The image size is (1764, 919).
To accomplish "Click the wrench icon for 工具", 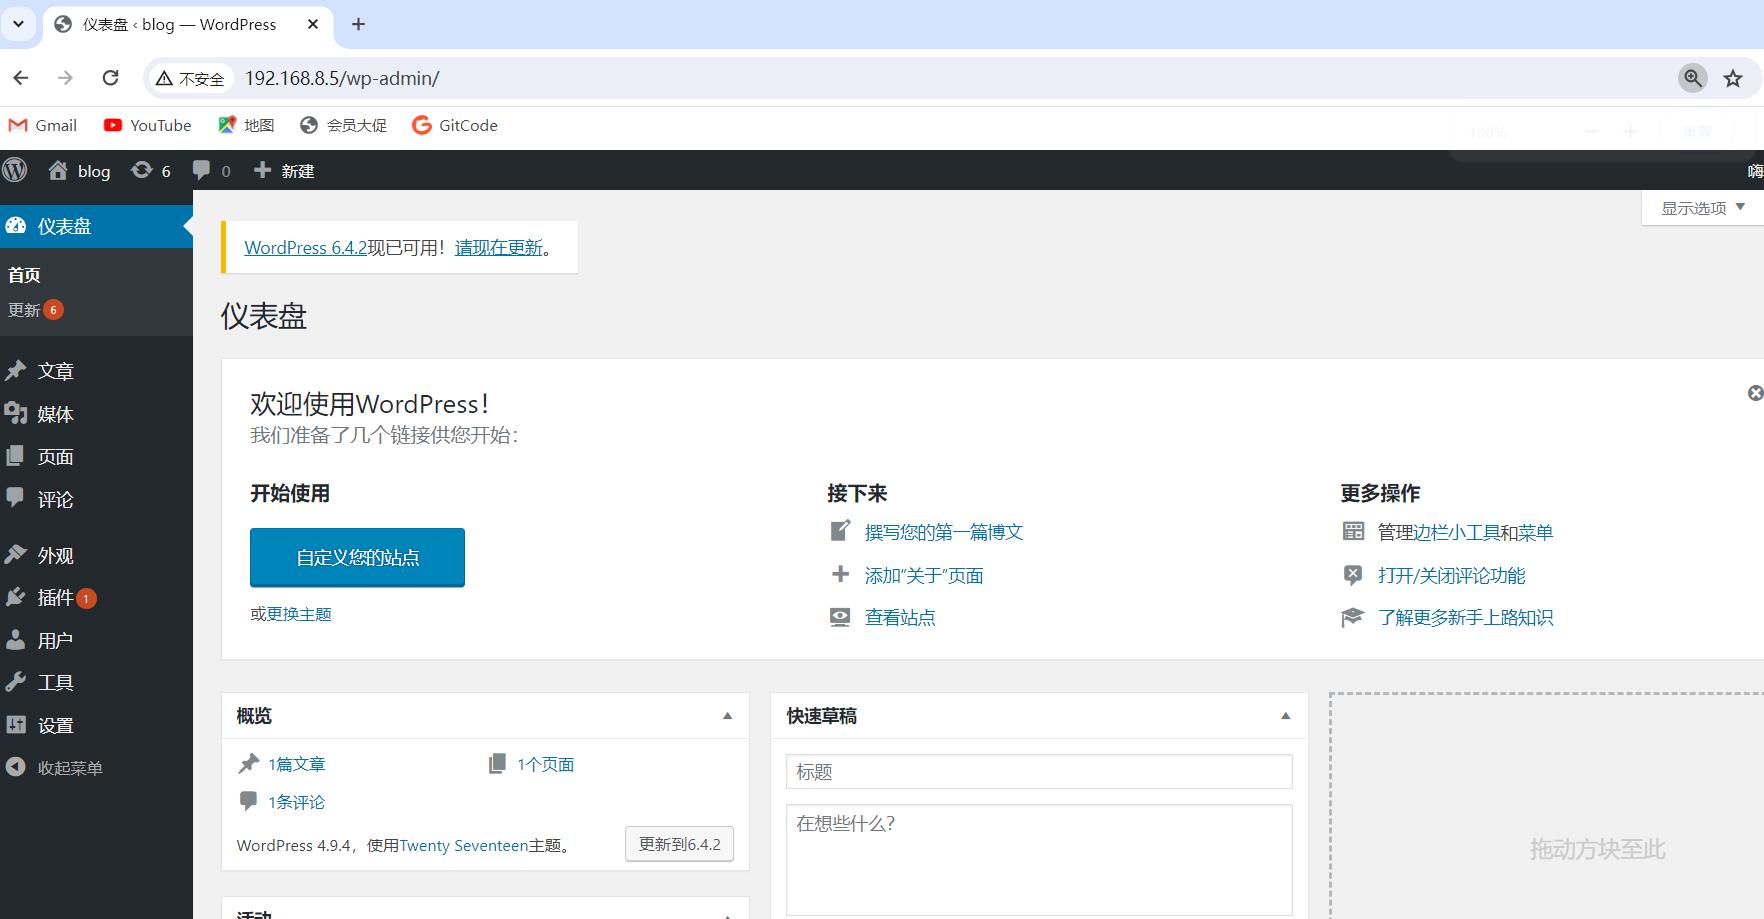I will (x=16, y=682).
